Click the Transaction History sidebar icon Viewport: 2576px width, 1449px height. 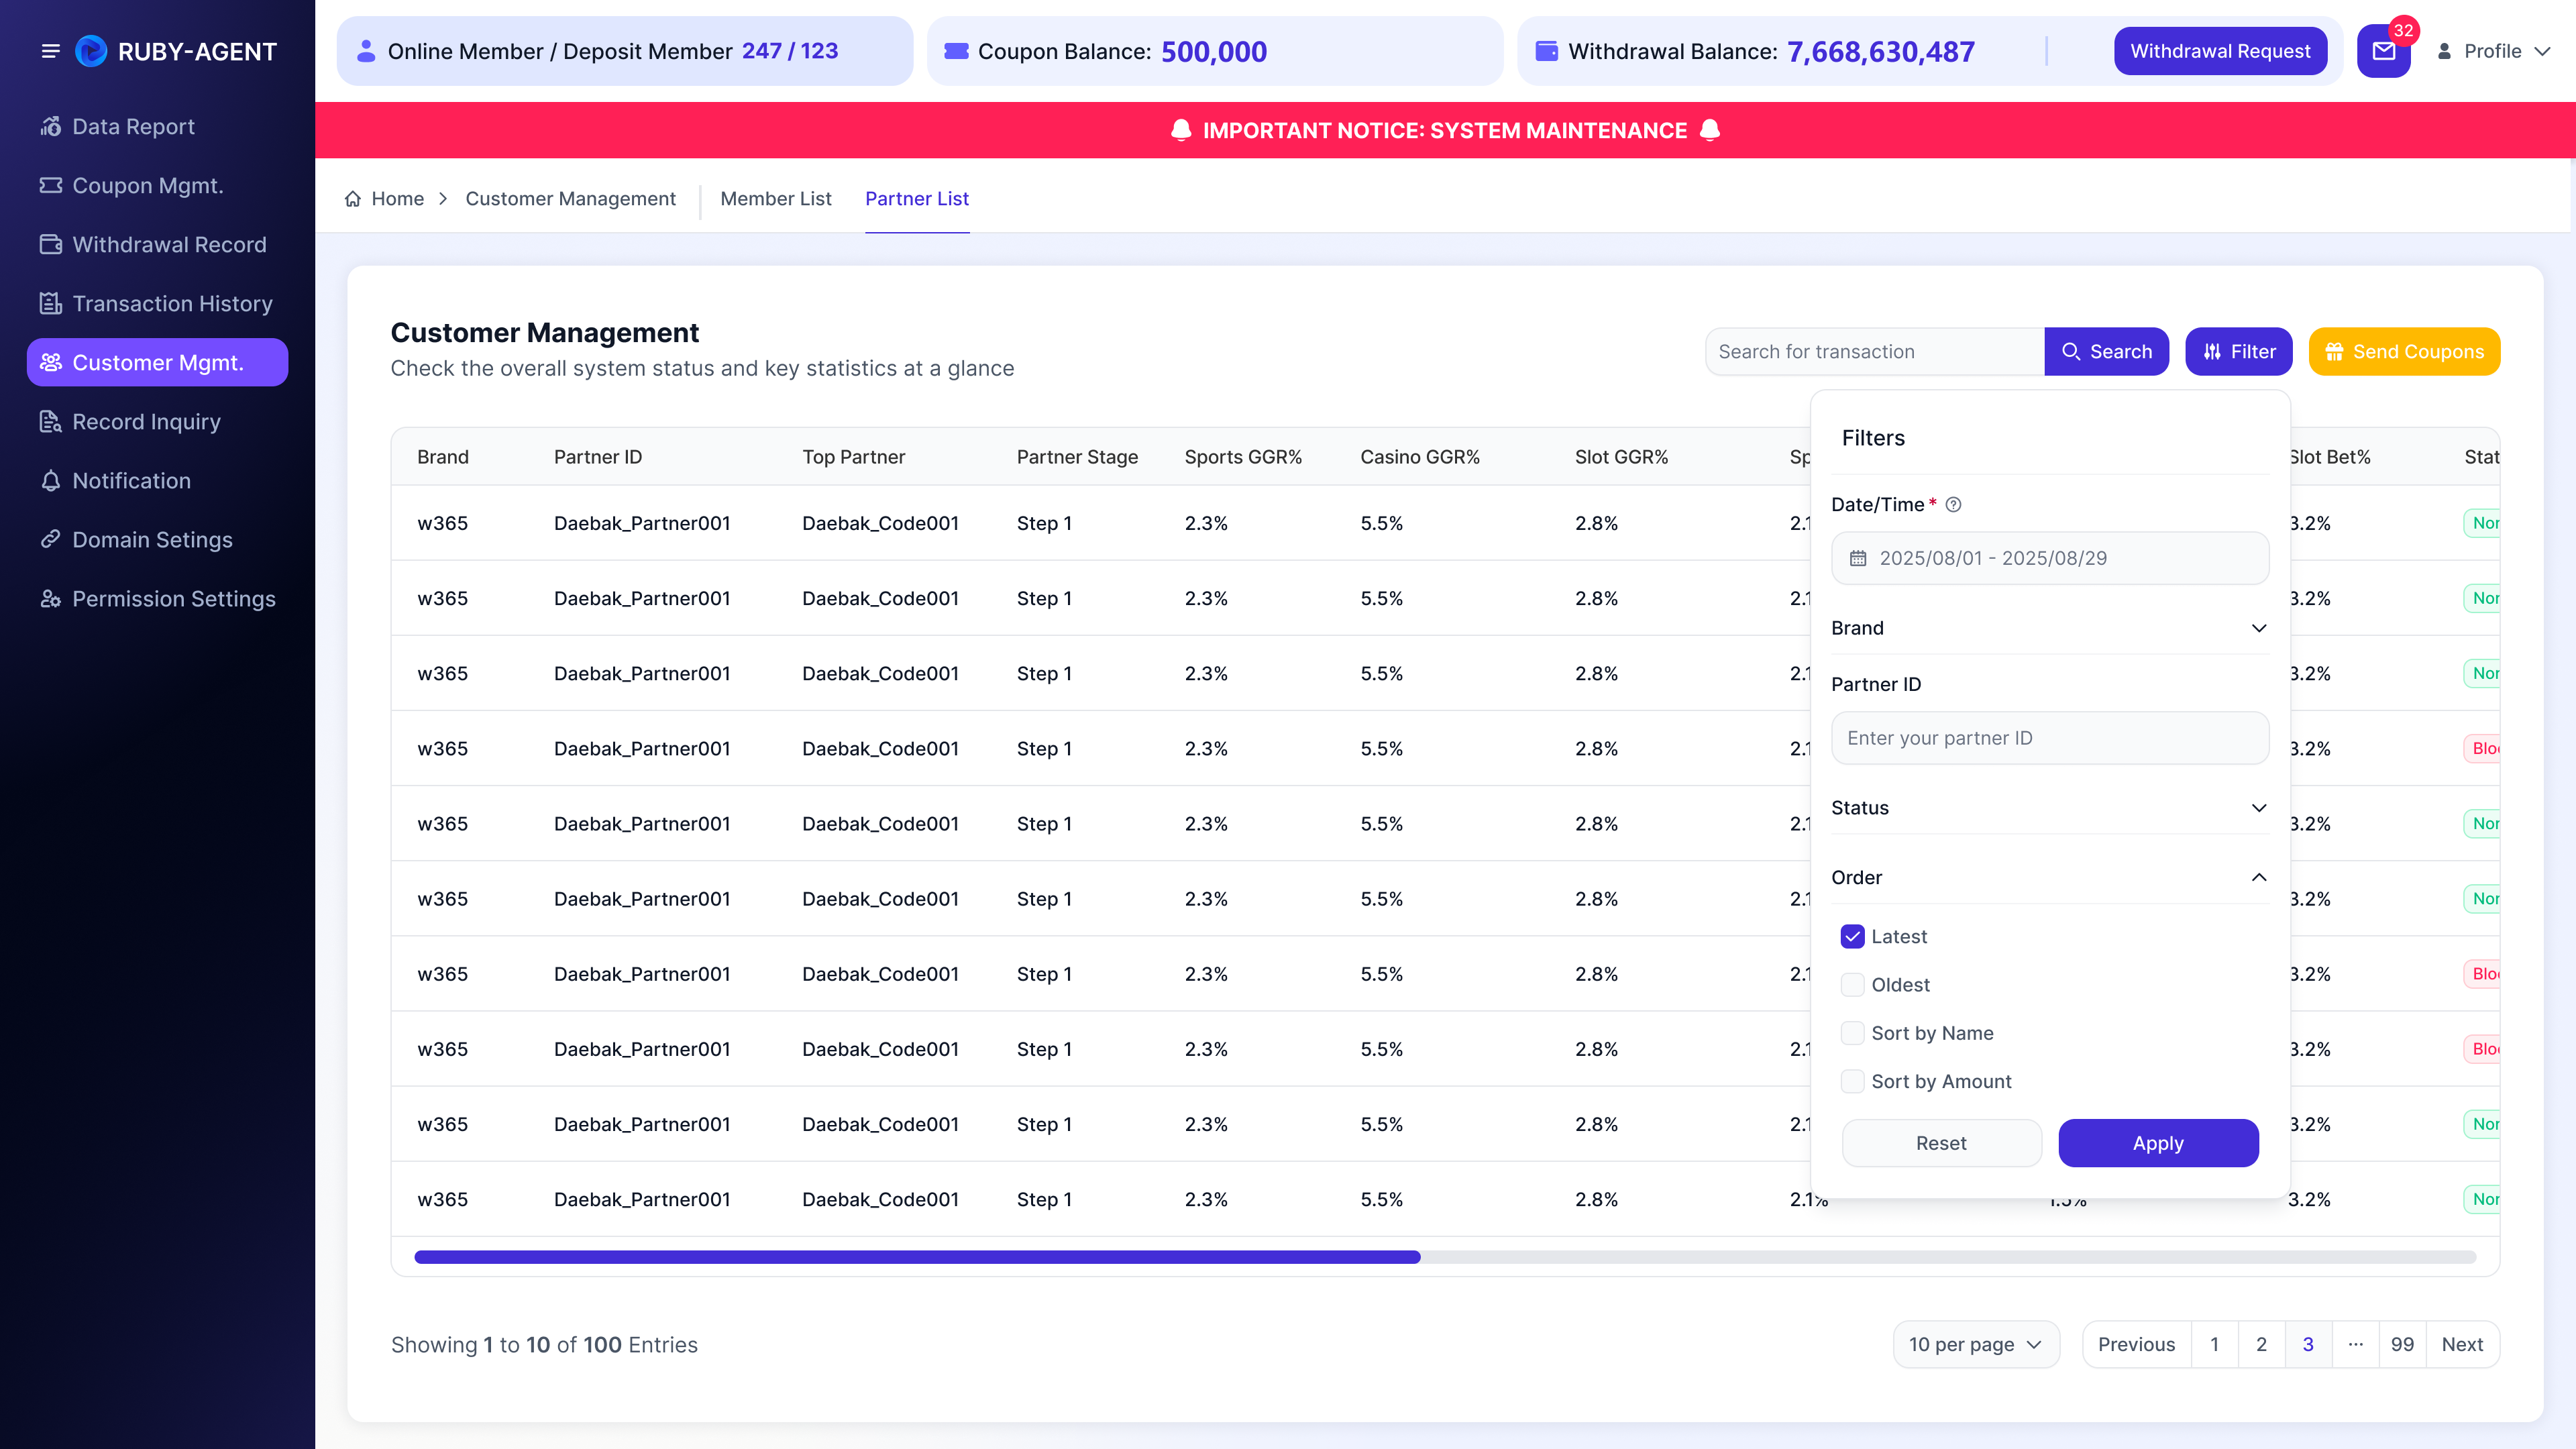(51, 304)
